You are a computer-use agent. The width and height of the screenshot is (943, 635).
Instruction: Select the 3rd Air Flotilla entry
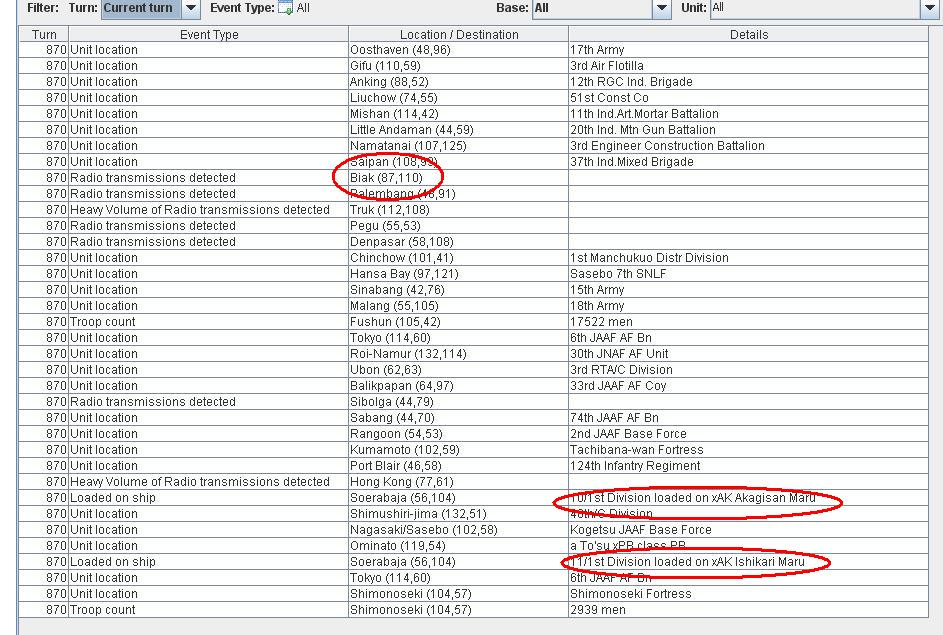click(x=748, y=66)
